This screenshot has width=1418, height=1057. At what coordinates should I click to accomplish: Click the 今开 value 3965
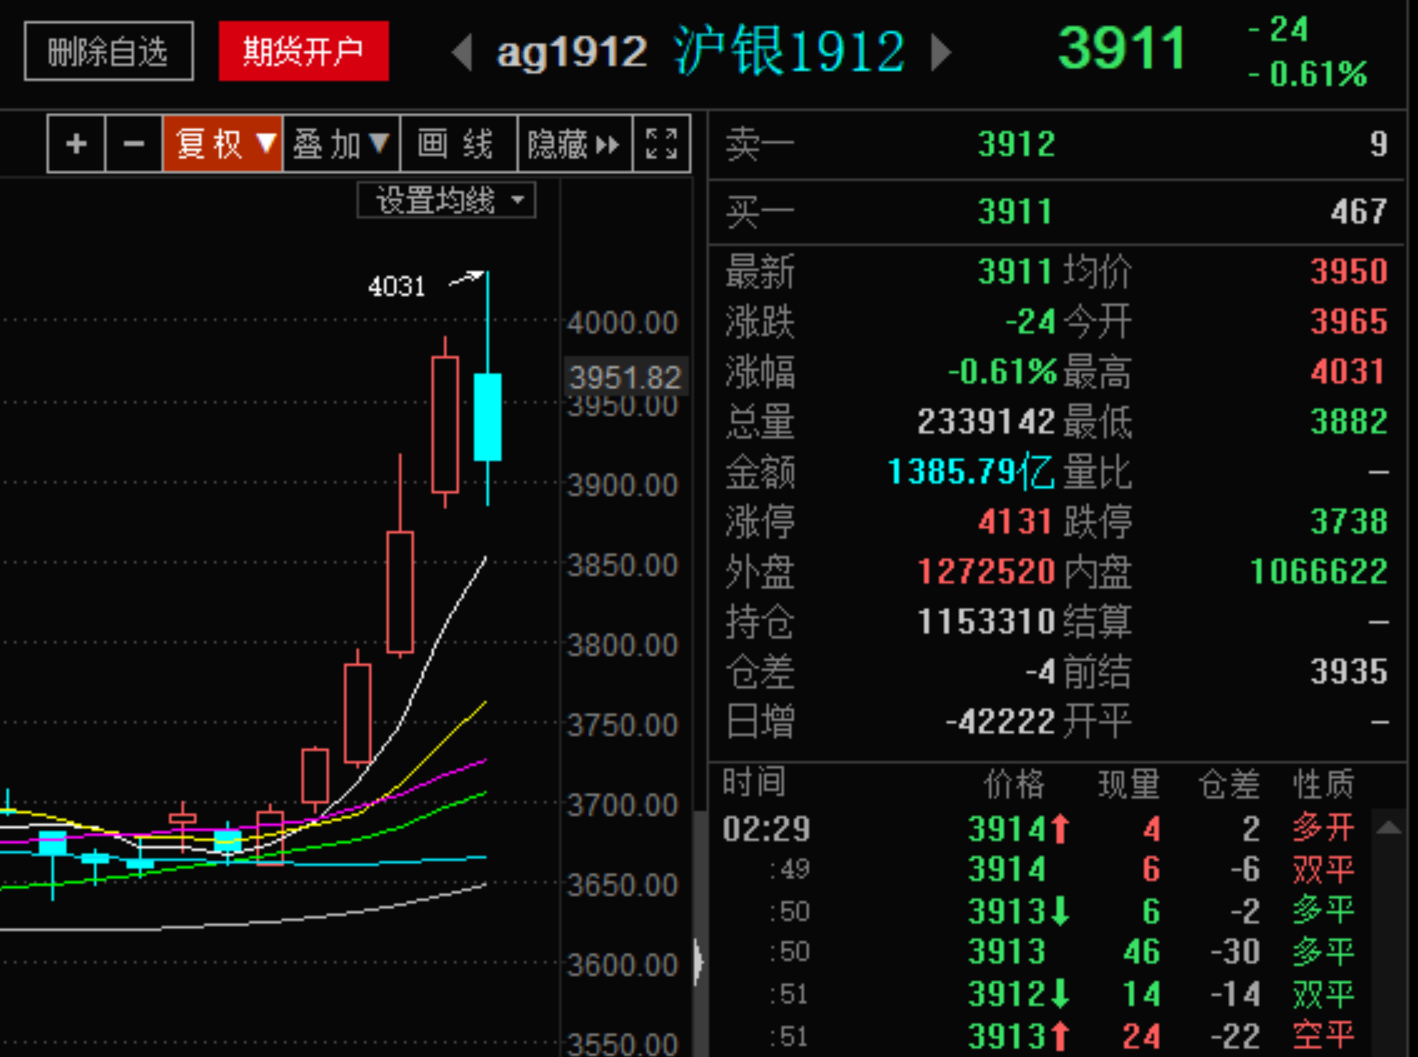1349,321
